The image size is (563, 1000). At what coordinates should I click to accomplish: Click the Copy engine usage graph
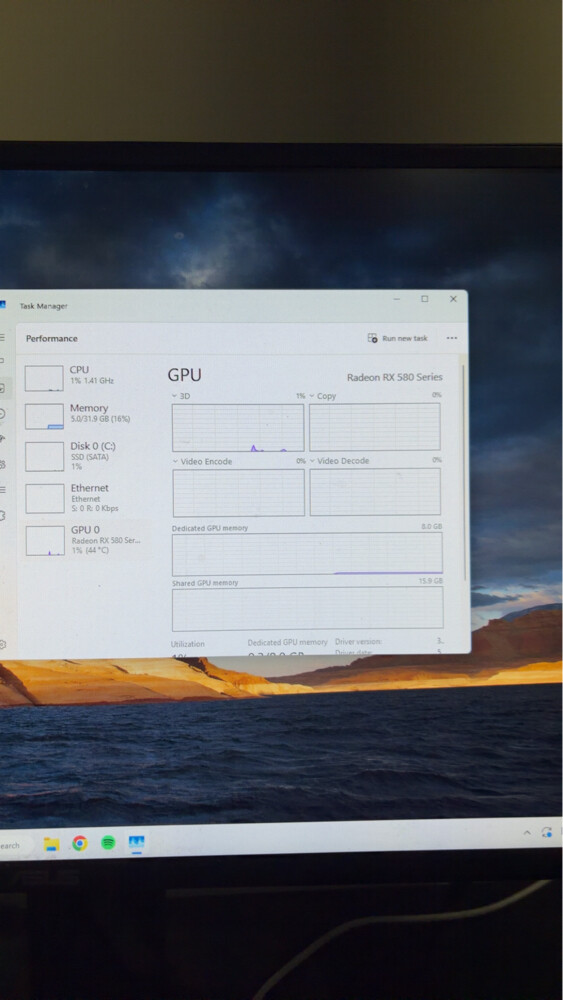tap(375, 427)
